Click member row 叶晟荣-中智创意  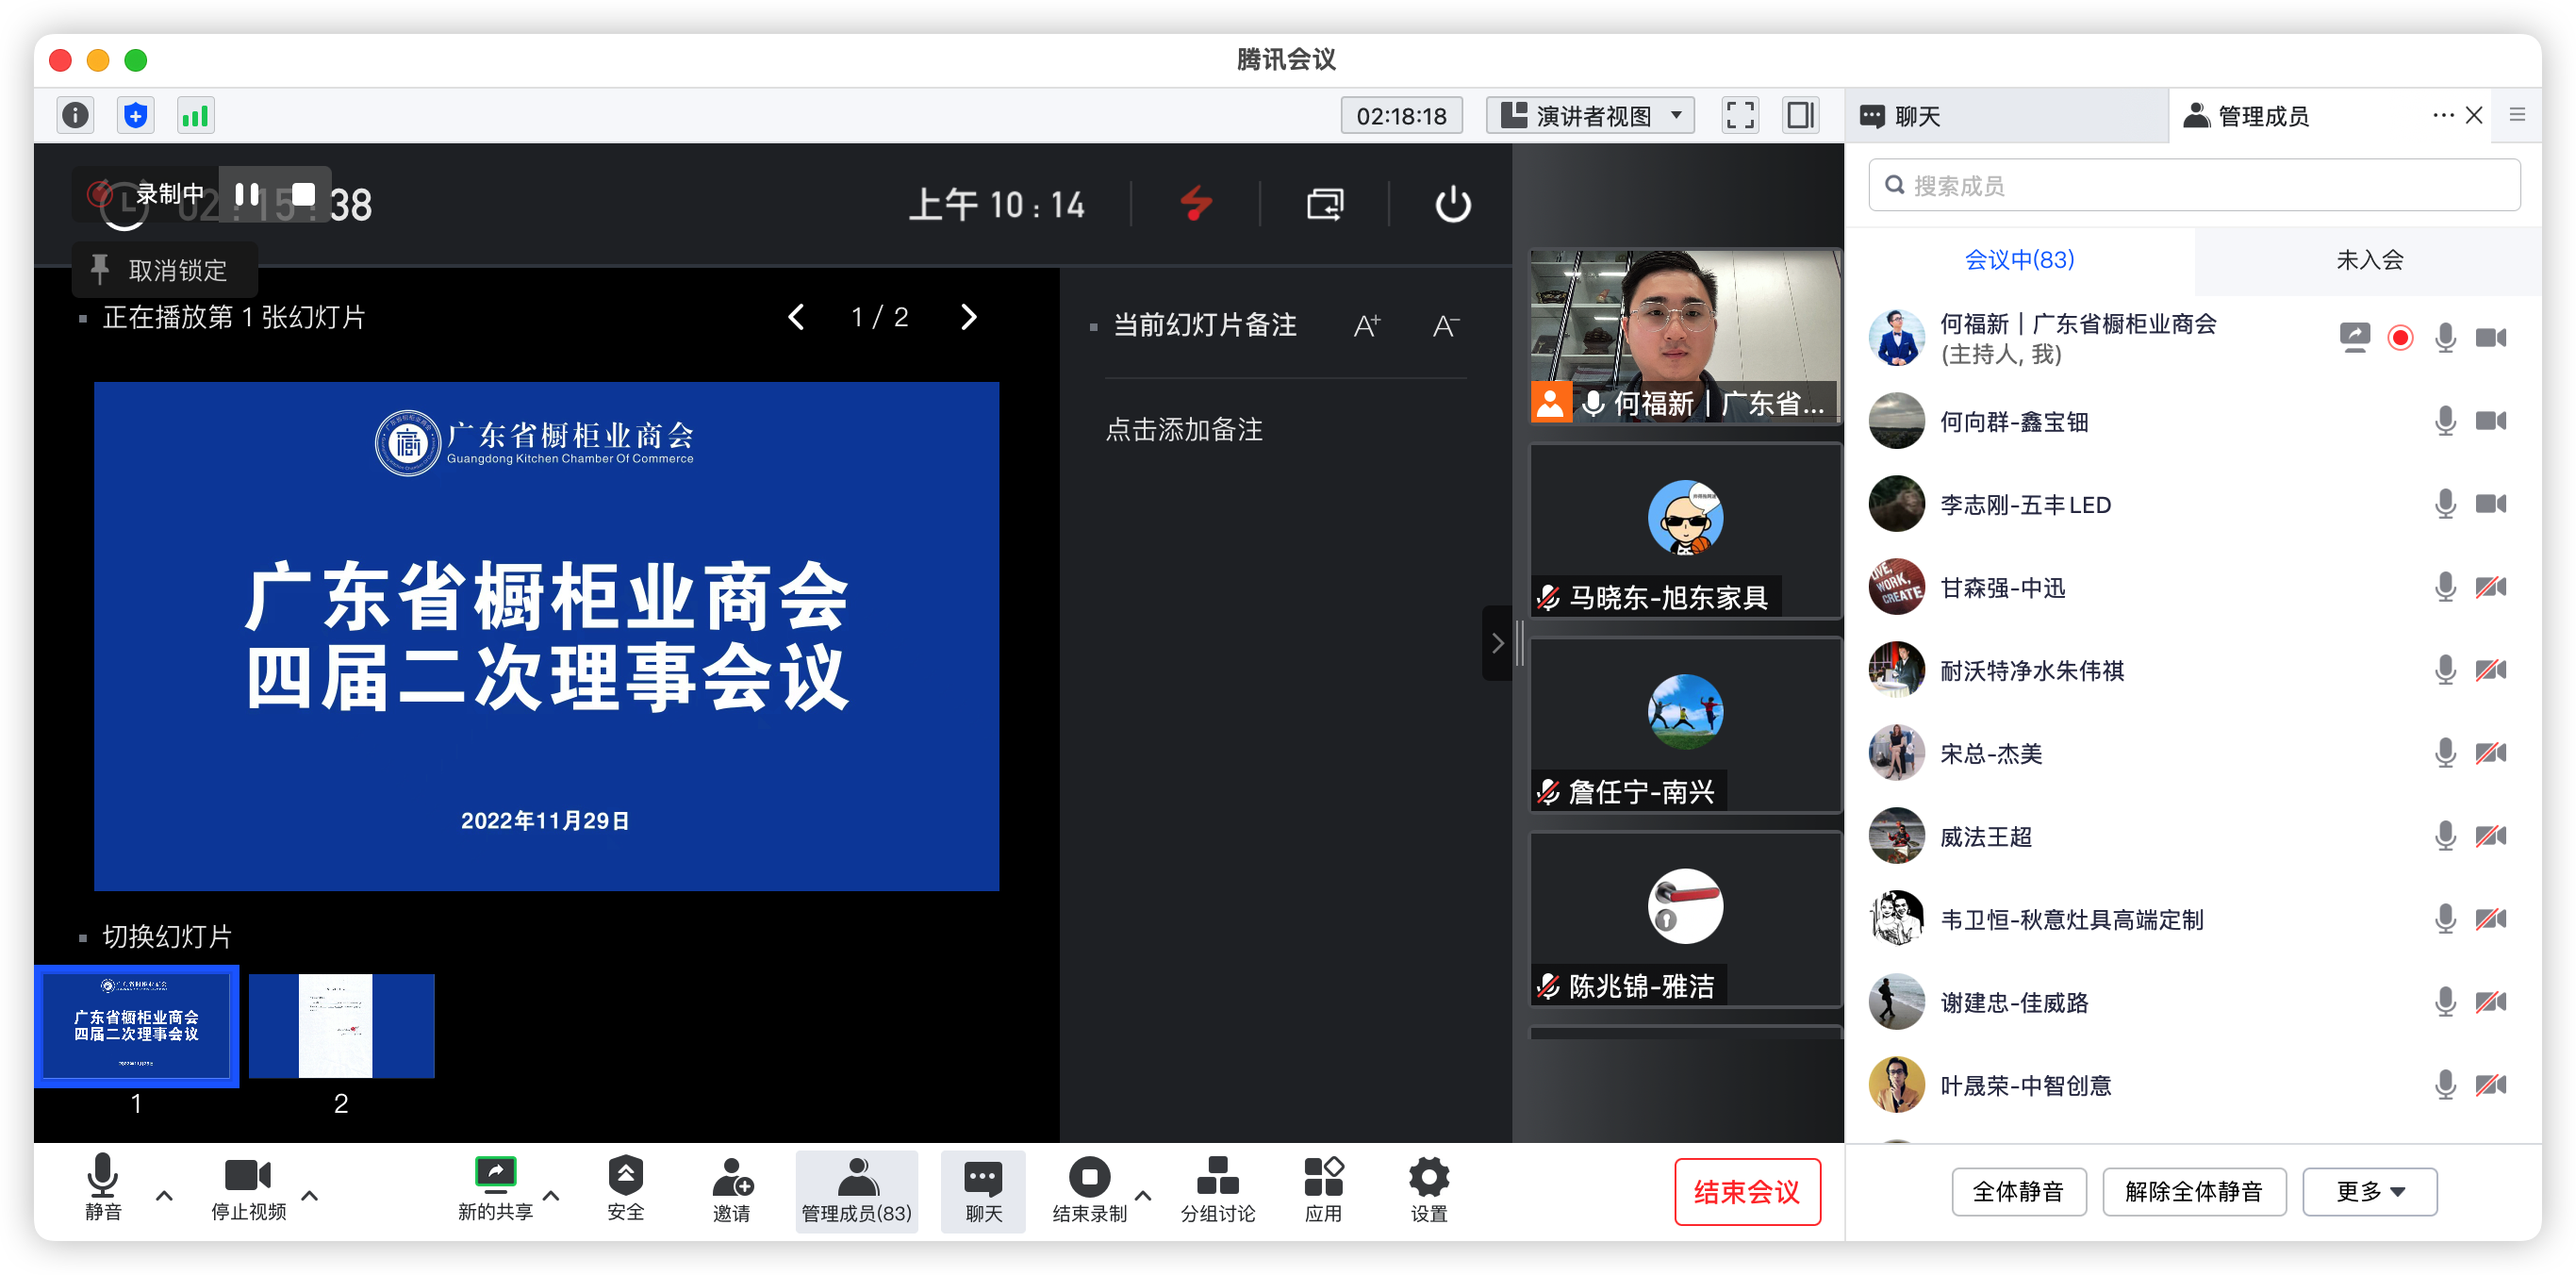pyautogui.click(x=2192, y=1085)
